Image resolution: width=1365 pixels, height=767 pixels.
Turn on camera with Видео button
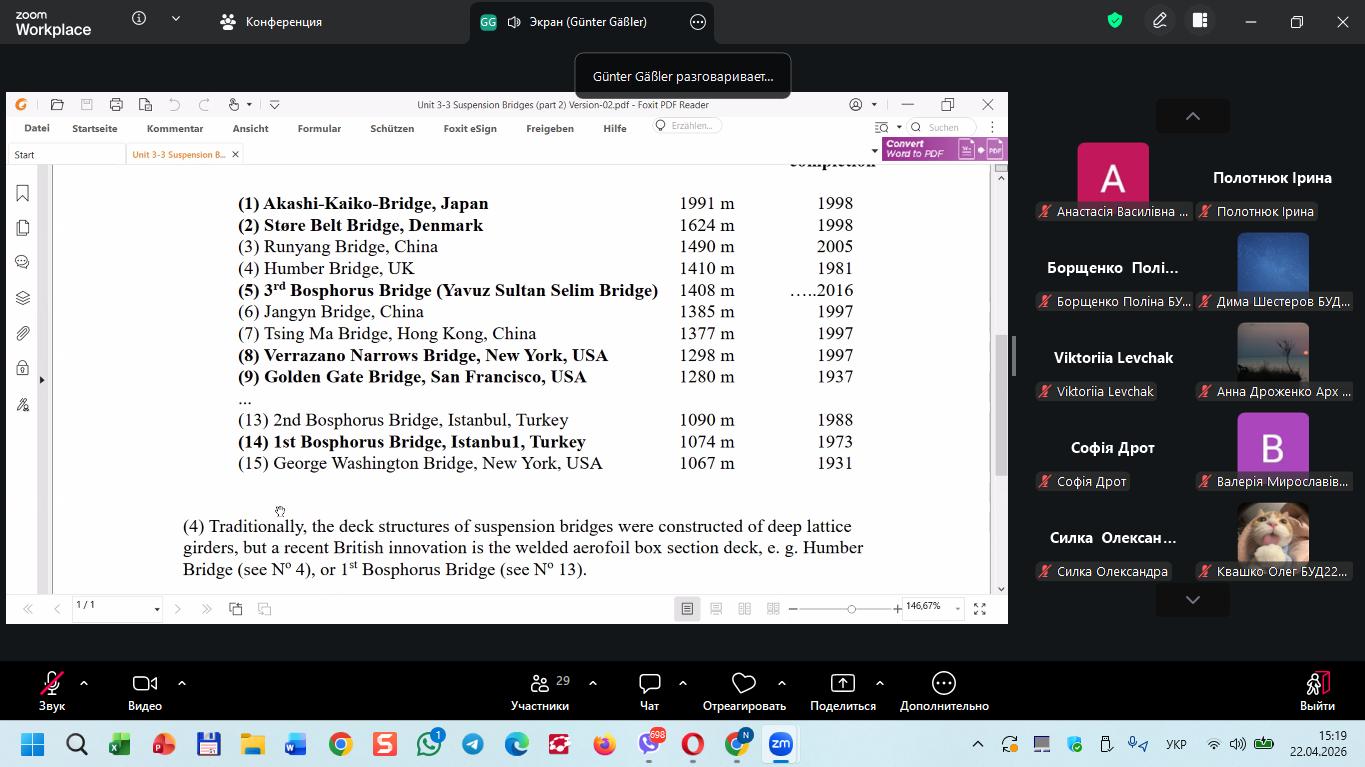(x=145, y=690)
